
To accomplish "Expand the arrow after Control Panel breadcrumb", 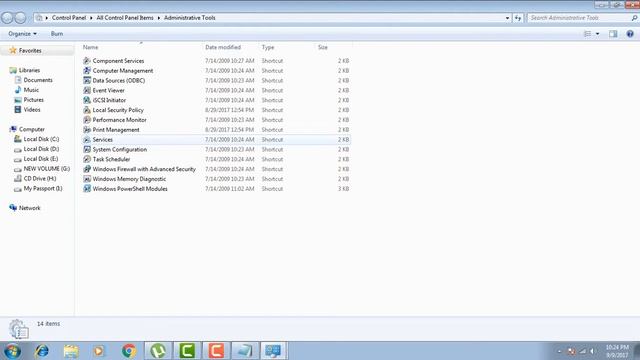I will (91, 18).
